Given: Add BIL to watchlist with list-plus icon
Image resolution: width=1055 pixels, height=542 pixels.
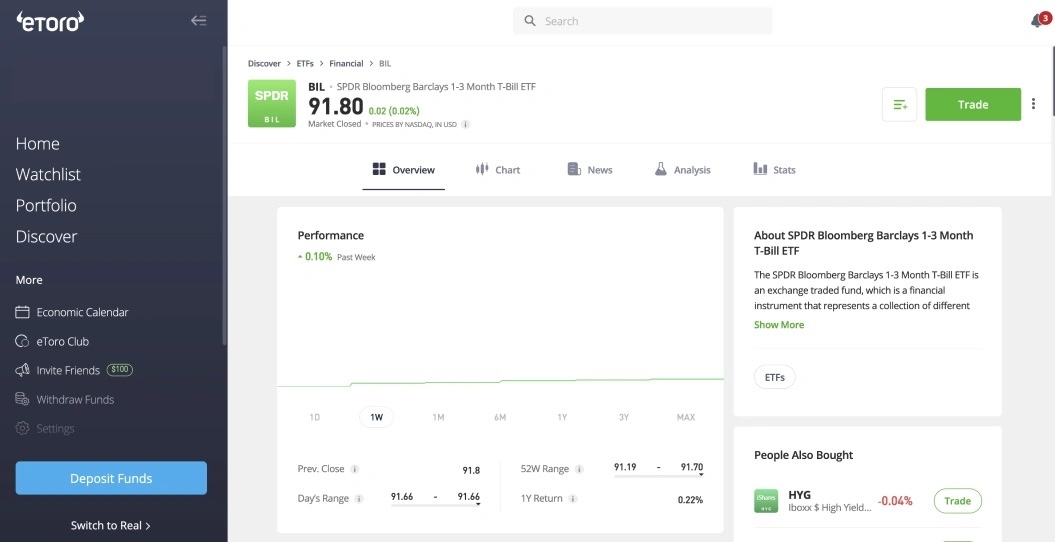Looking at the screenshot, I should coord(900,104).
